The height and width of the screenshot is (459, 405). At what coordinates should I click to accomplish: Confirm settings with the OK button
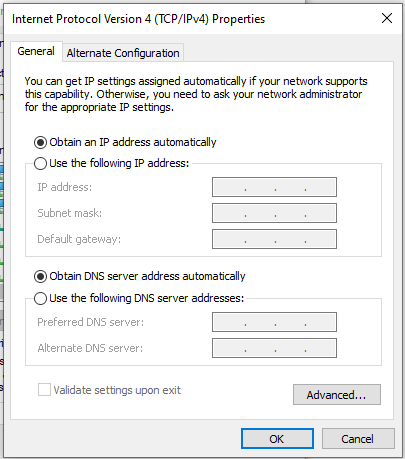[x=277, y=439]
